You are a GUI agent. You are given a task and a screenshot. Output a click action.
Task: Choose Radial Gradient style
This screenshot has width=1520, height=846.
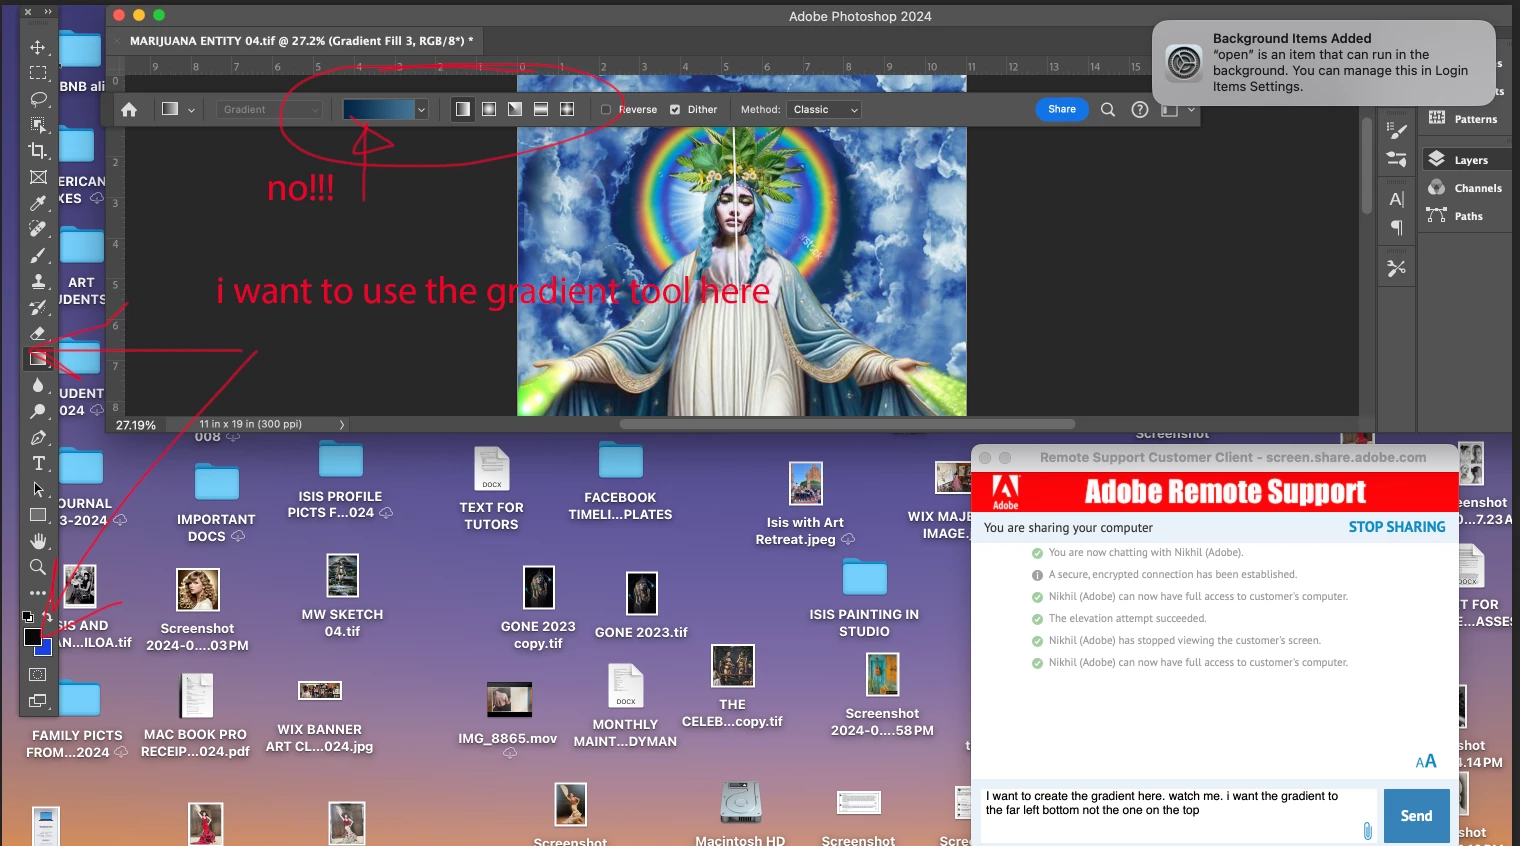pos(489,109)
